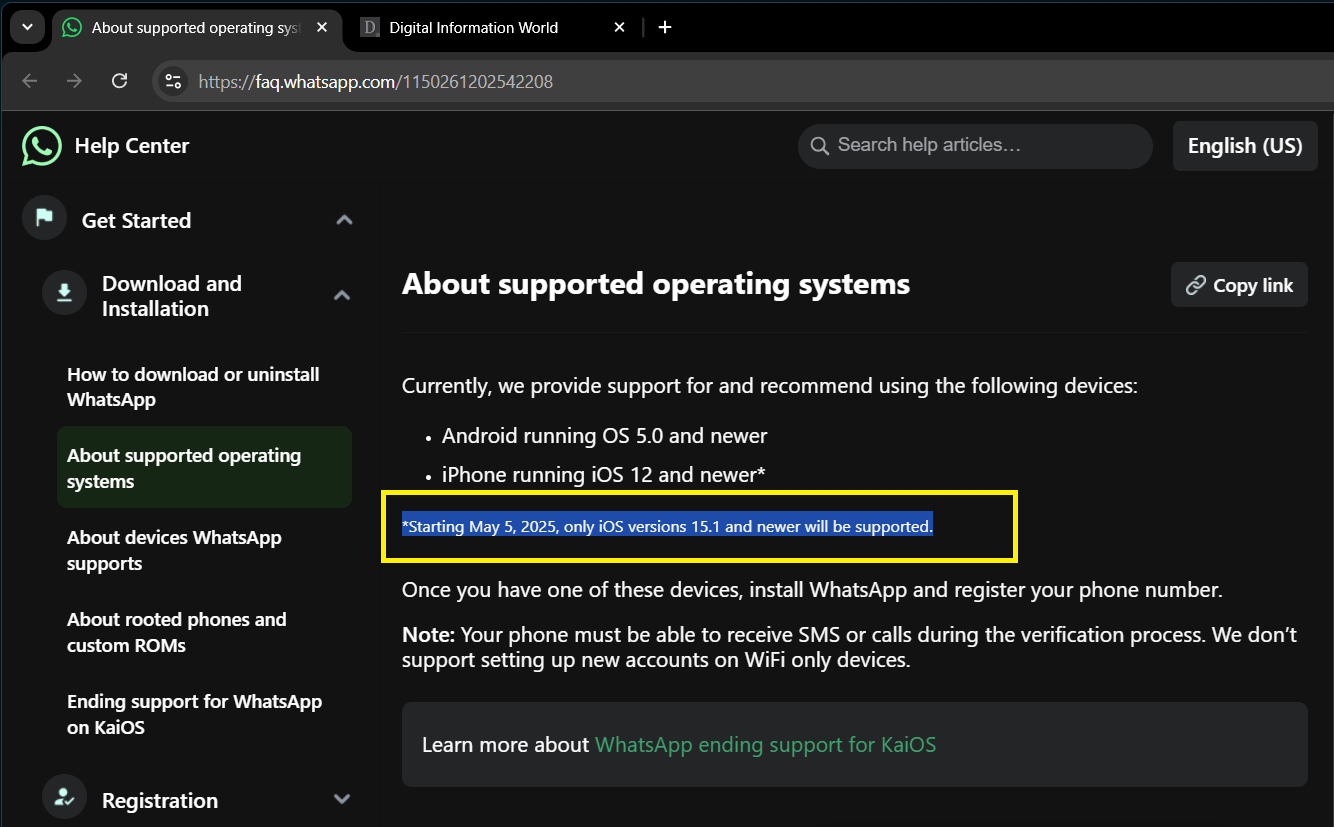The width and height of the screenshot is (1334, 827).
Task: Click the Registration section icon
Action: (64, 797)
